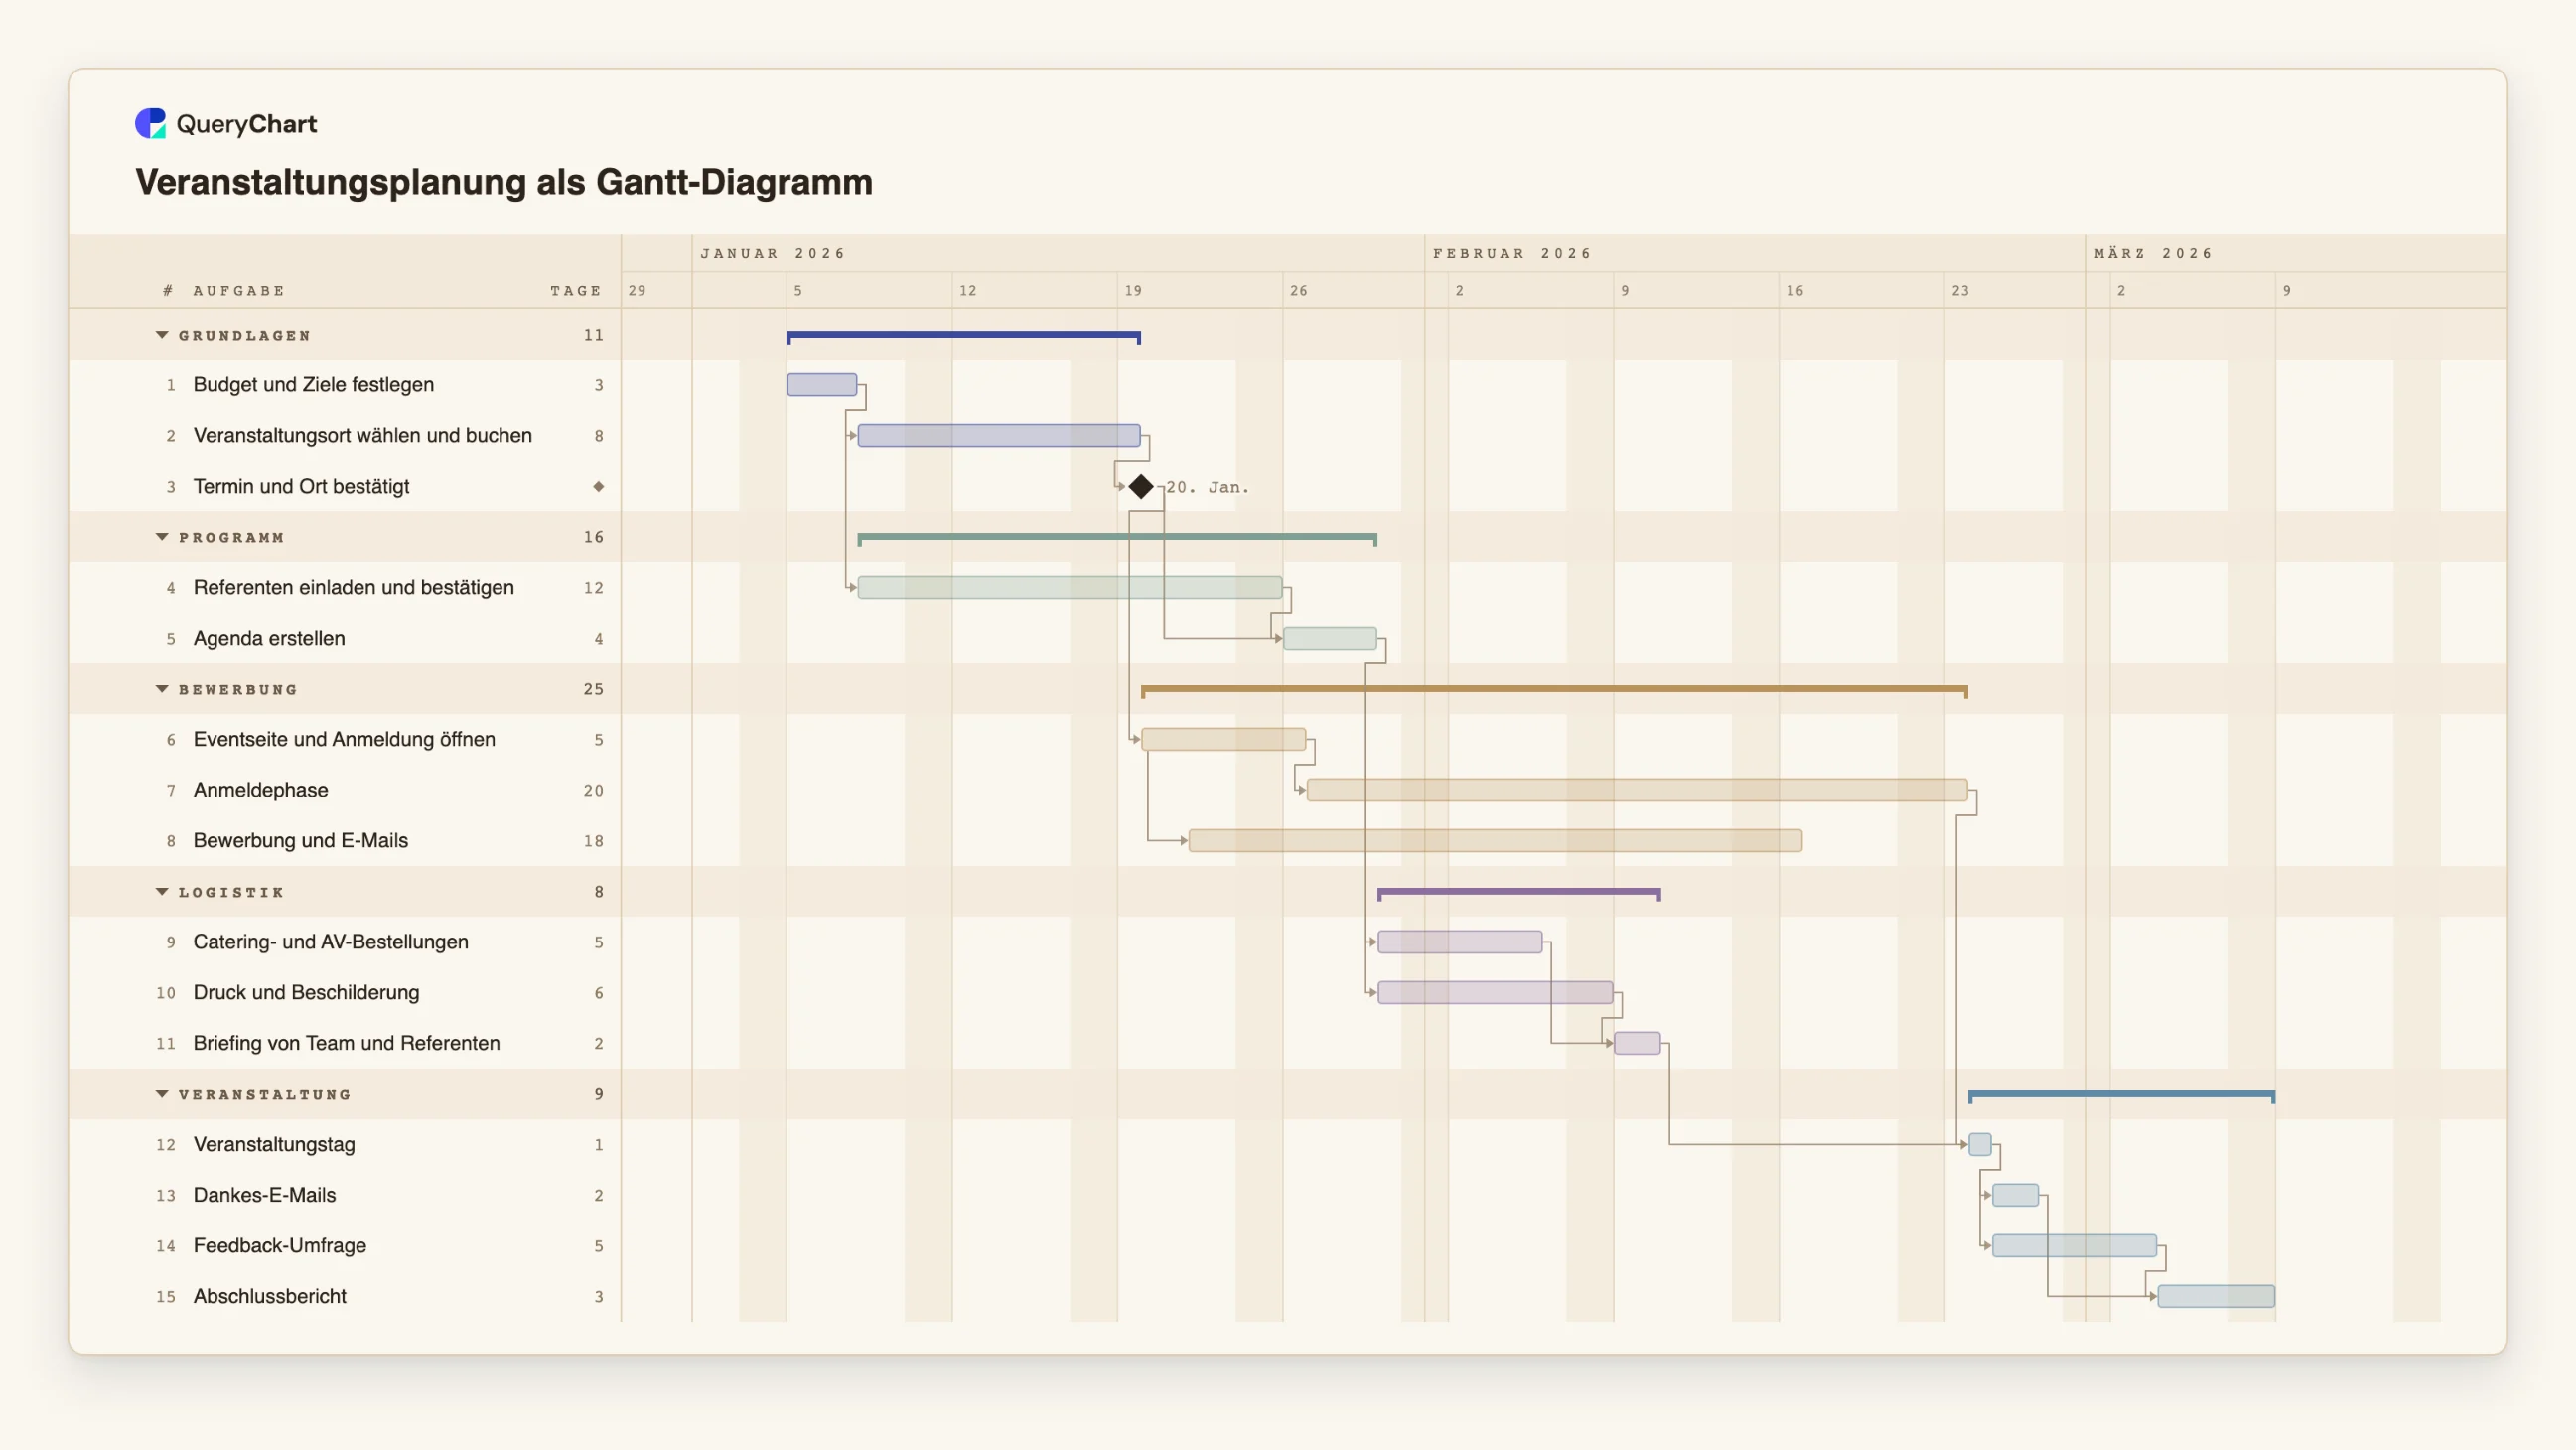Image resolution: width=2576 pixels, height=1450 pixels.
Task: Click the Feedback-Umfrage task bar
Action: (2074, 1245)
